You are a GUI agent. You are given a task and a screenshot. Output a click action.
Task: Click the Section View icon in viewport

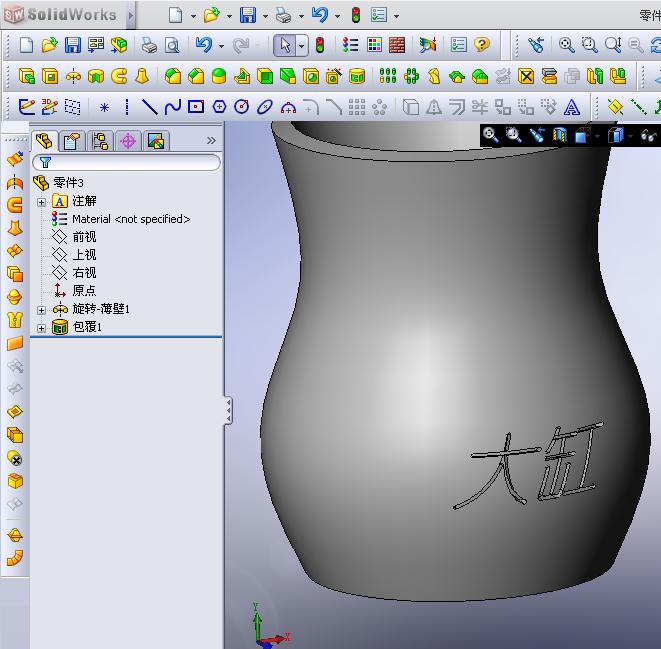coord(560,135)
